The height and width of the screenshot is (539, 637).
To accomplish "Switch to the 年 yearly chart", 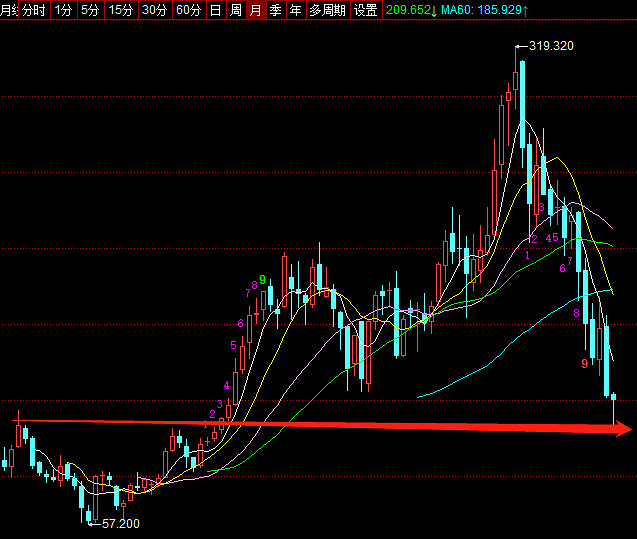I will (x=296, y=10).
